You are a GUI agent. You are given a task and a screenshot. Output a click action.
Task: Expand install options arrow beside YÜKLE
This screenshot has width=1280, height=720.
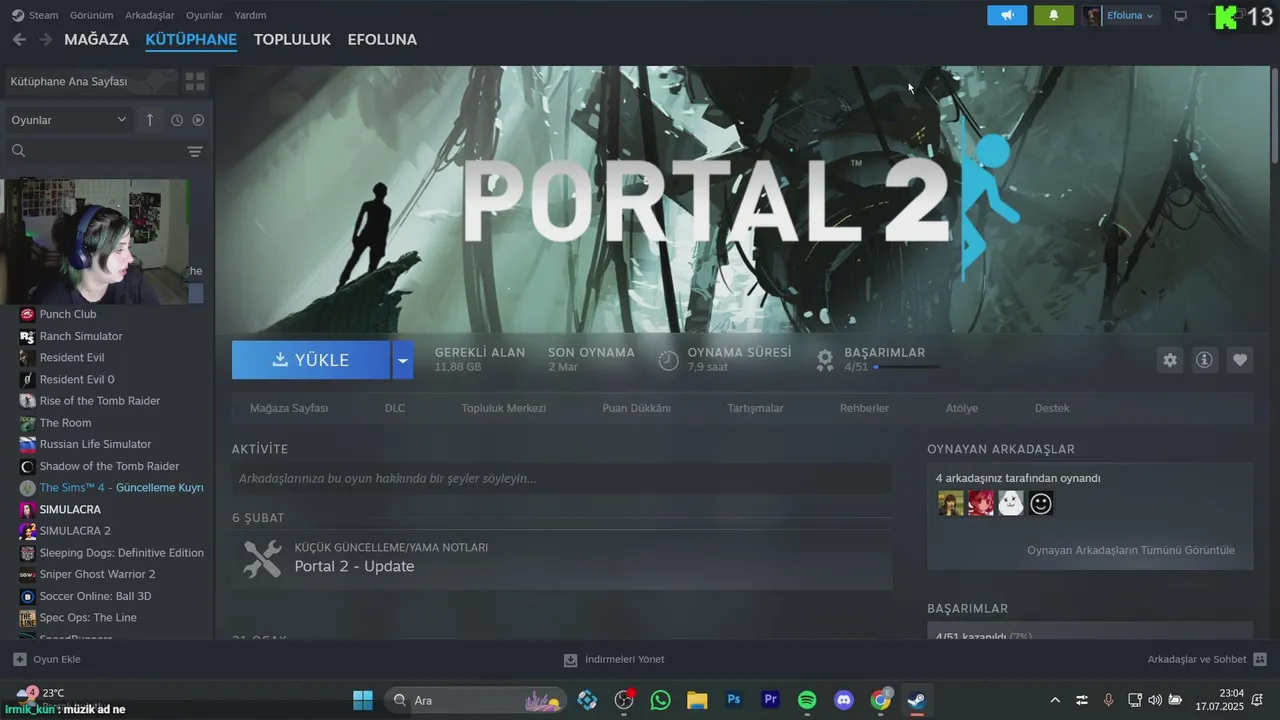pyautogui.click(x=402, y=360)
